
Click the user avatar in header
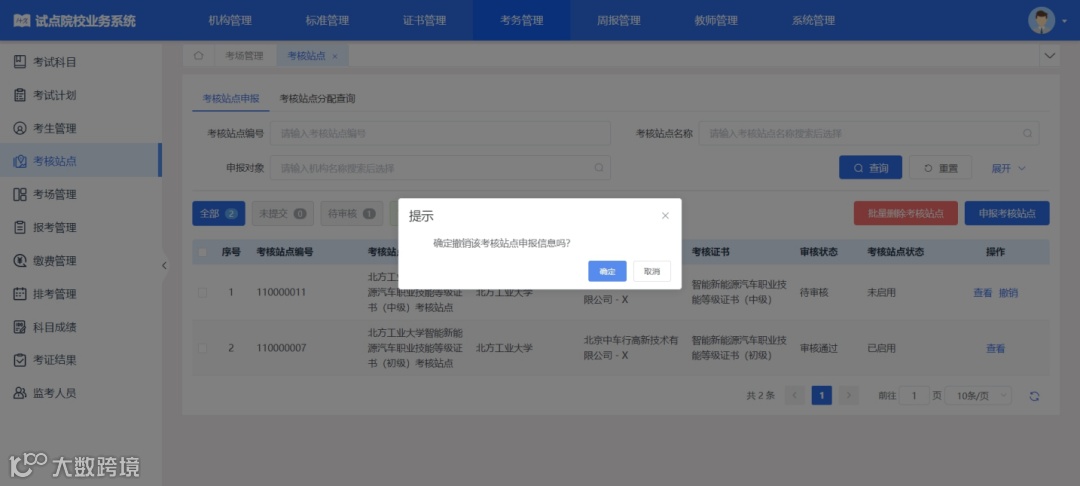[1041, 21]
